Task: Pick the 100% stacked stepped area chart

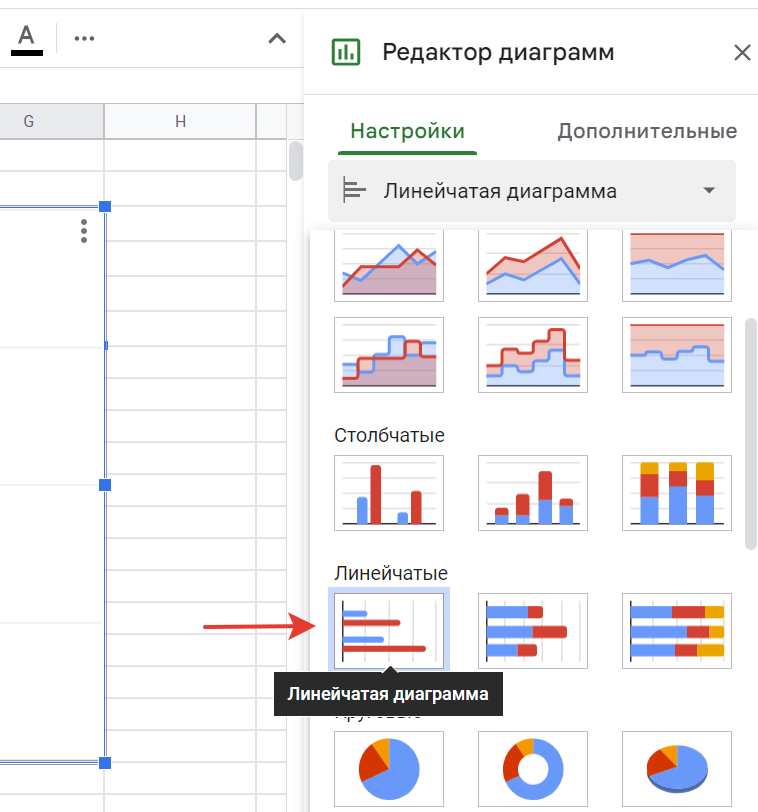Action: pos(677,356)
